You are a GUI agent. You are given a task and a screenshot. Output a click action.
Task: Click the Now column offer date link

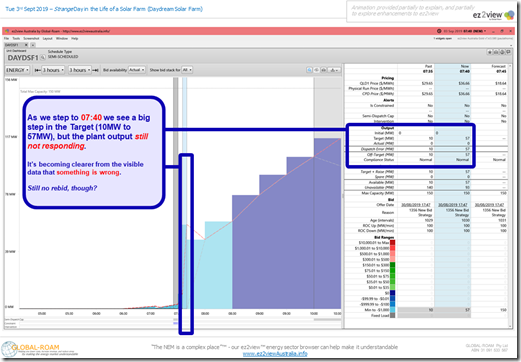[453, 205]
